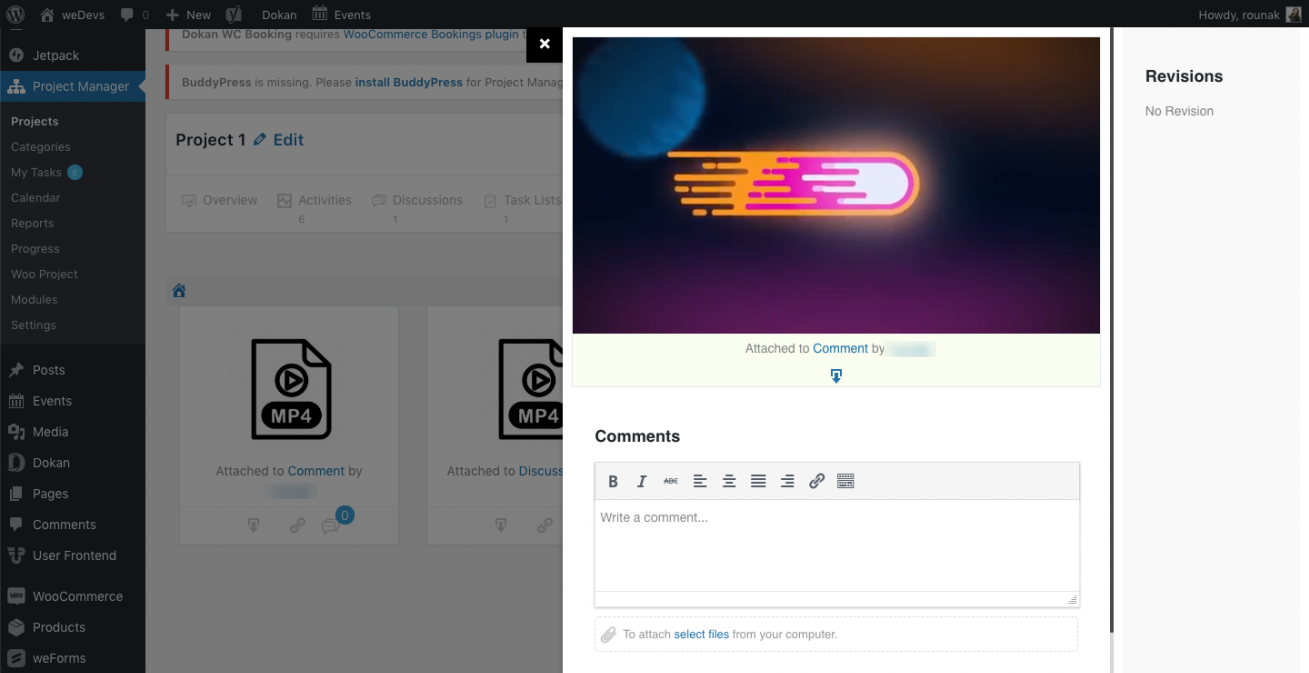This screenshot has width=1309, height=673.
Task: Switch to the Activities tab
Action: click(x=315, y=200)
